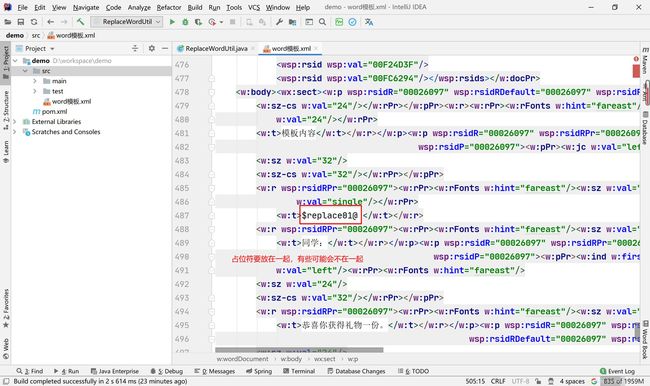The width and height of the screenshot is (650, 386).
Task: Open the run configuration dropdown ReplaceWordUtil
Action: pos(127,22)
